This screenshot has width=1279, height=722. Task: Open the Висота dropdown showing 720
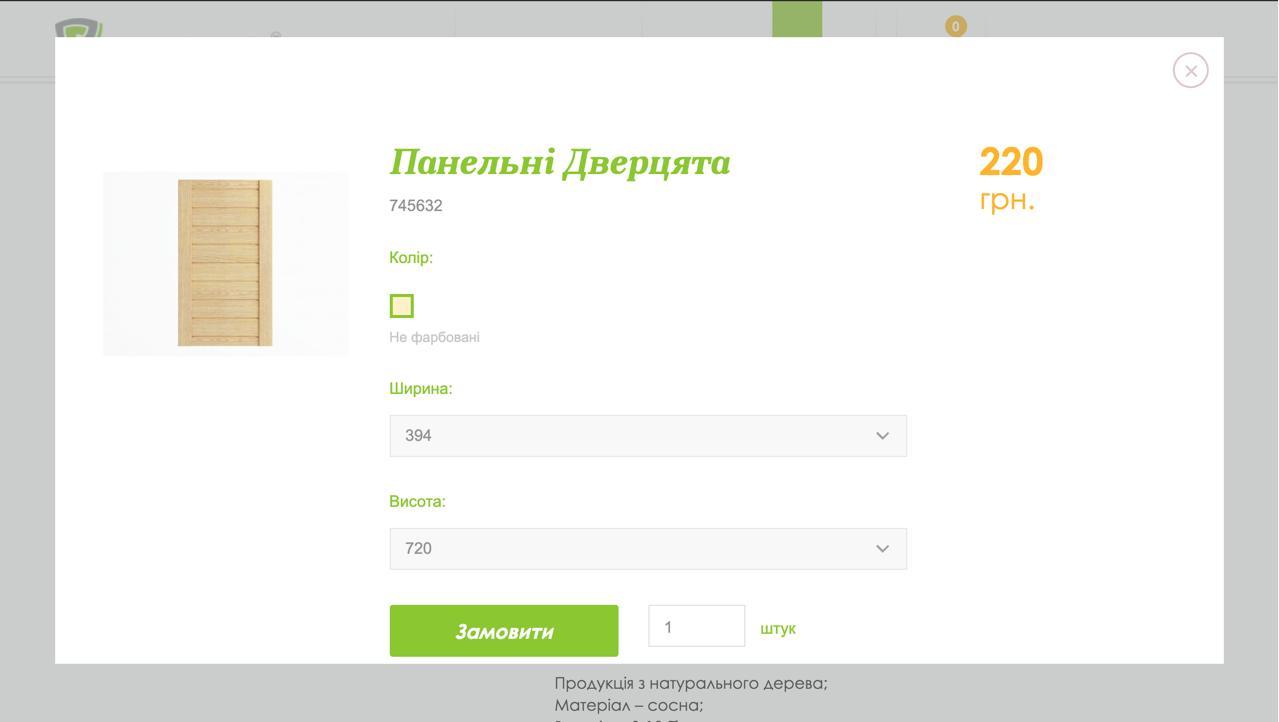647,549
